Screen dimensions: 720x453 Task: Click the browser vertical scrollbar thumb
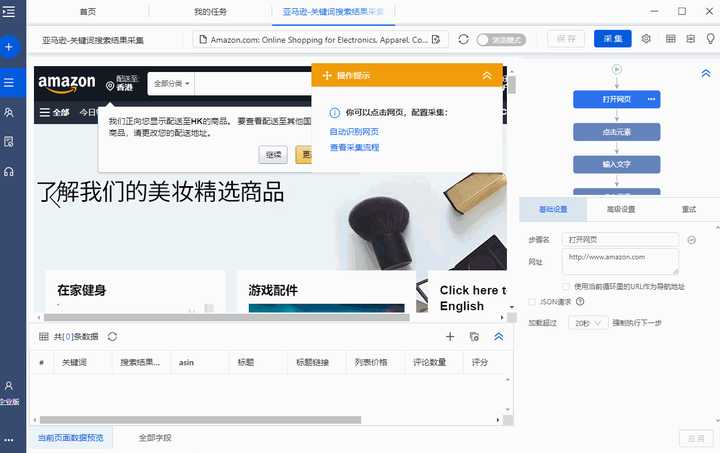click(x=511, y=85)
